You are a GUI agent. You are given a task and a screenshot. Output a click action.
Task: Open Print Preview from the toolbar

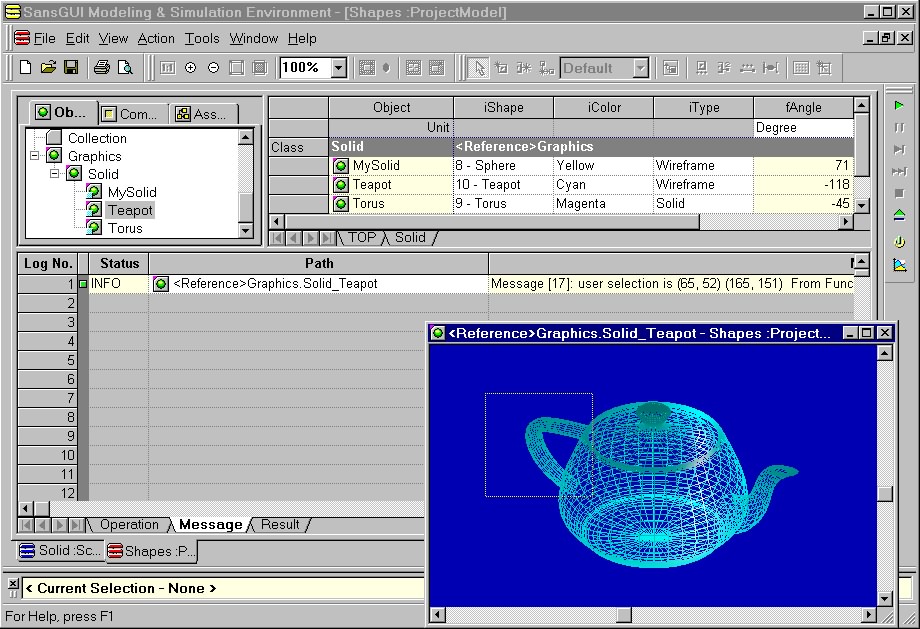125,68
